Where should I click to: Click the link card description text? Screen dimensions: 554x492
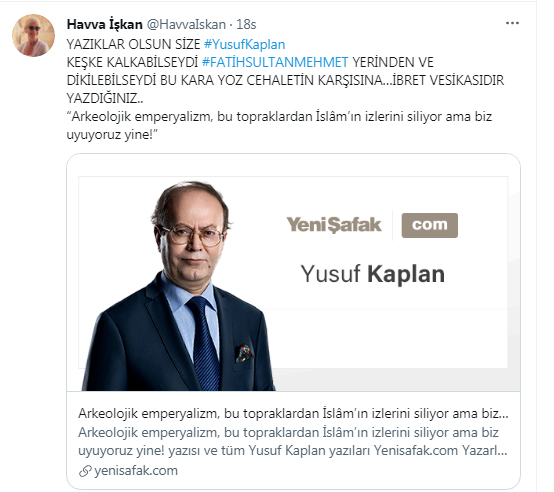[x=293, y=441]
